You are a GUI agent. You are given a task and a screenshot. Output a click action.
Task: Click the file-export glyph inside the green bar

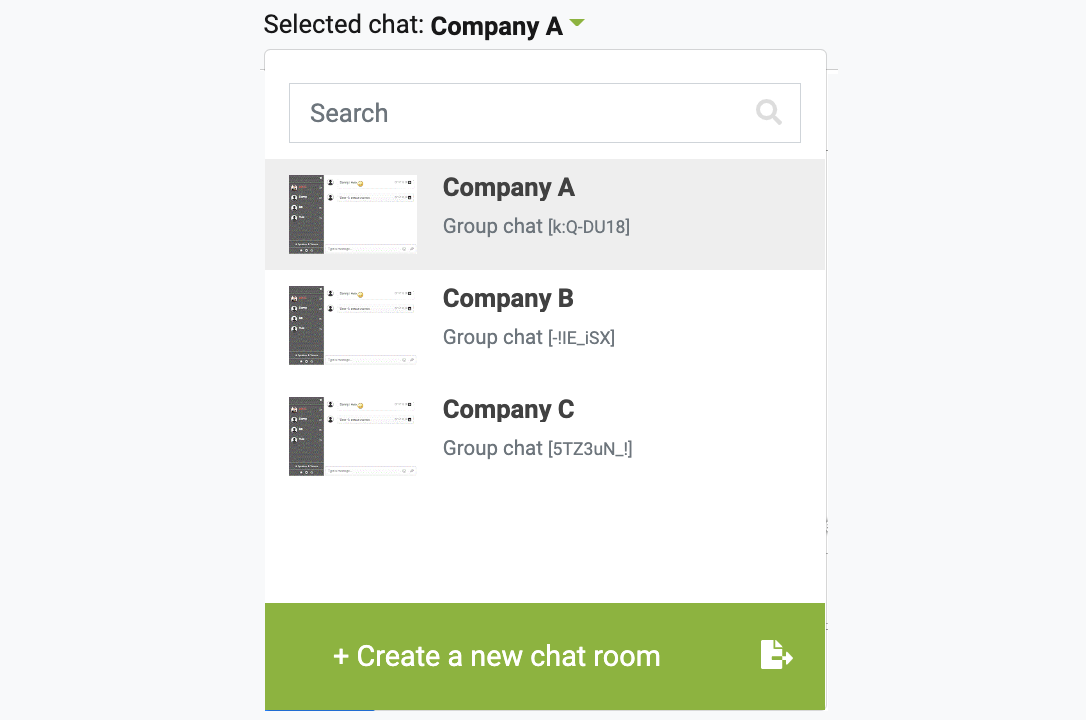[x=776, y=656]
